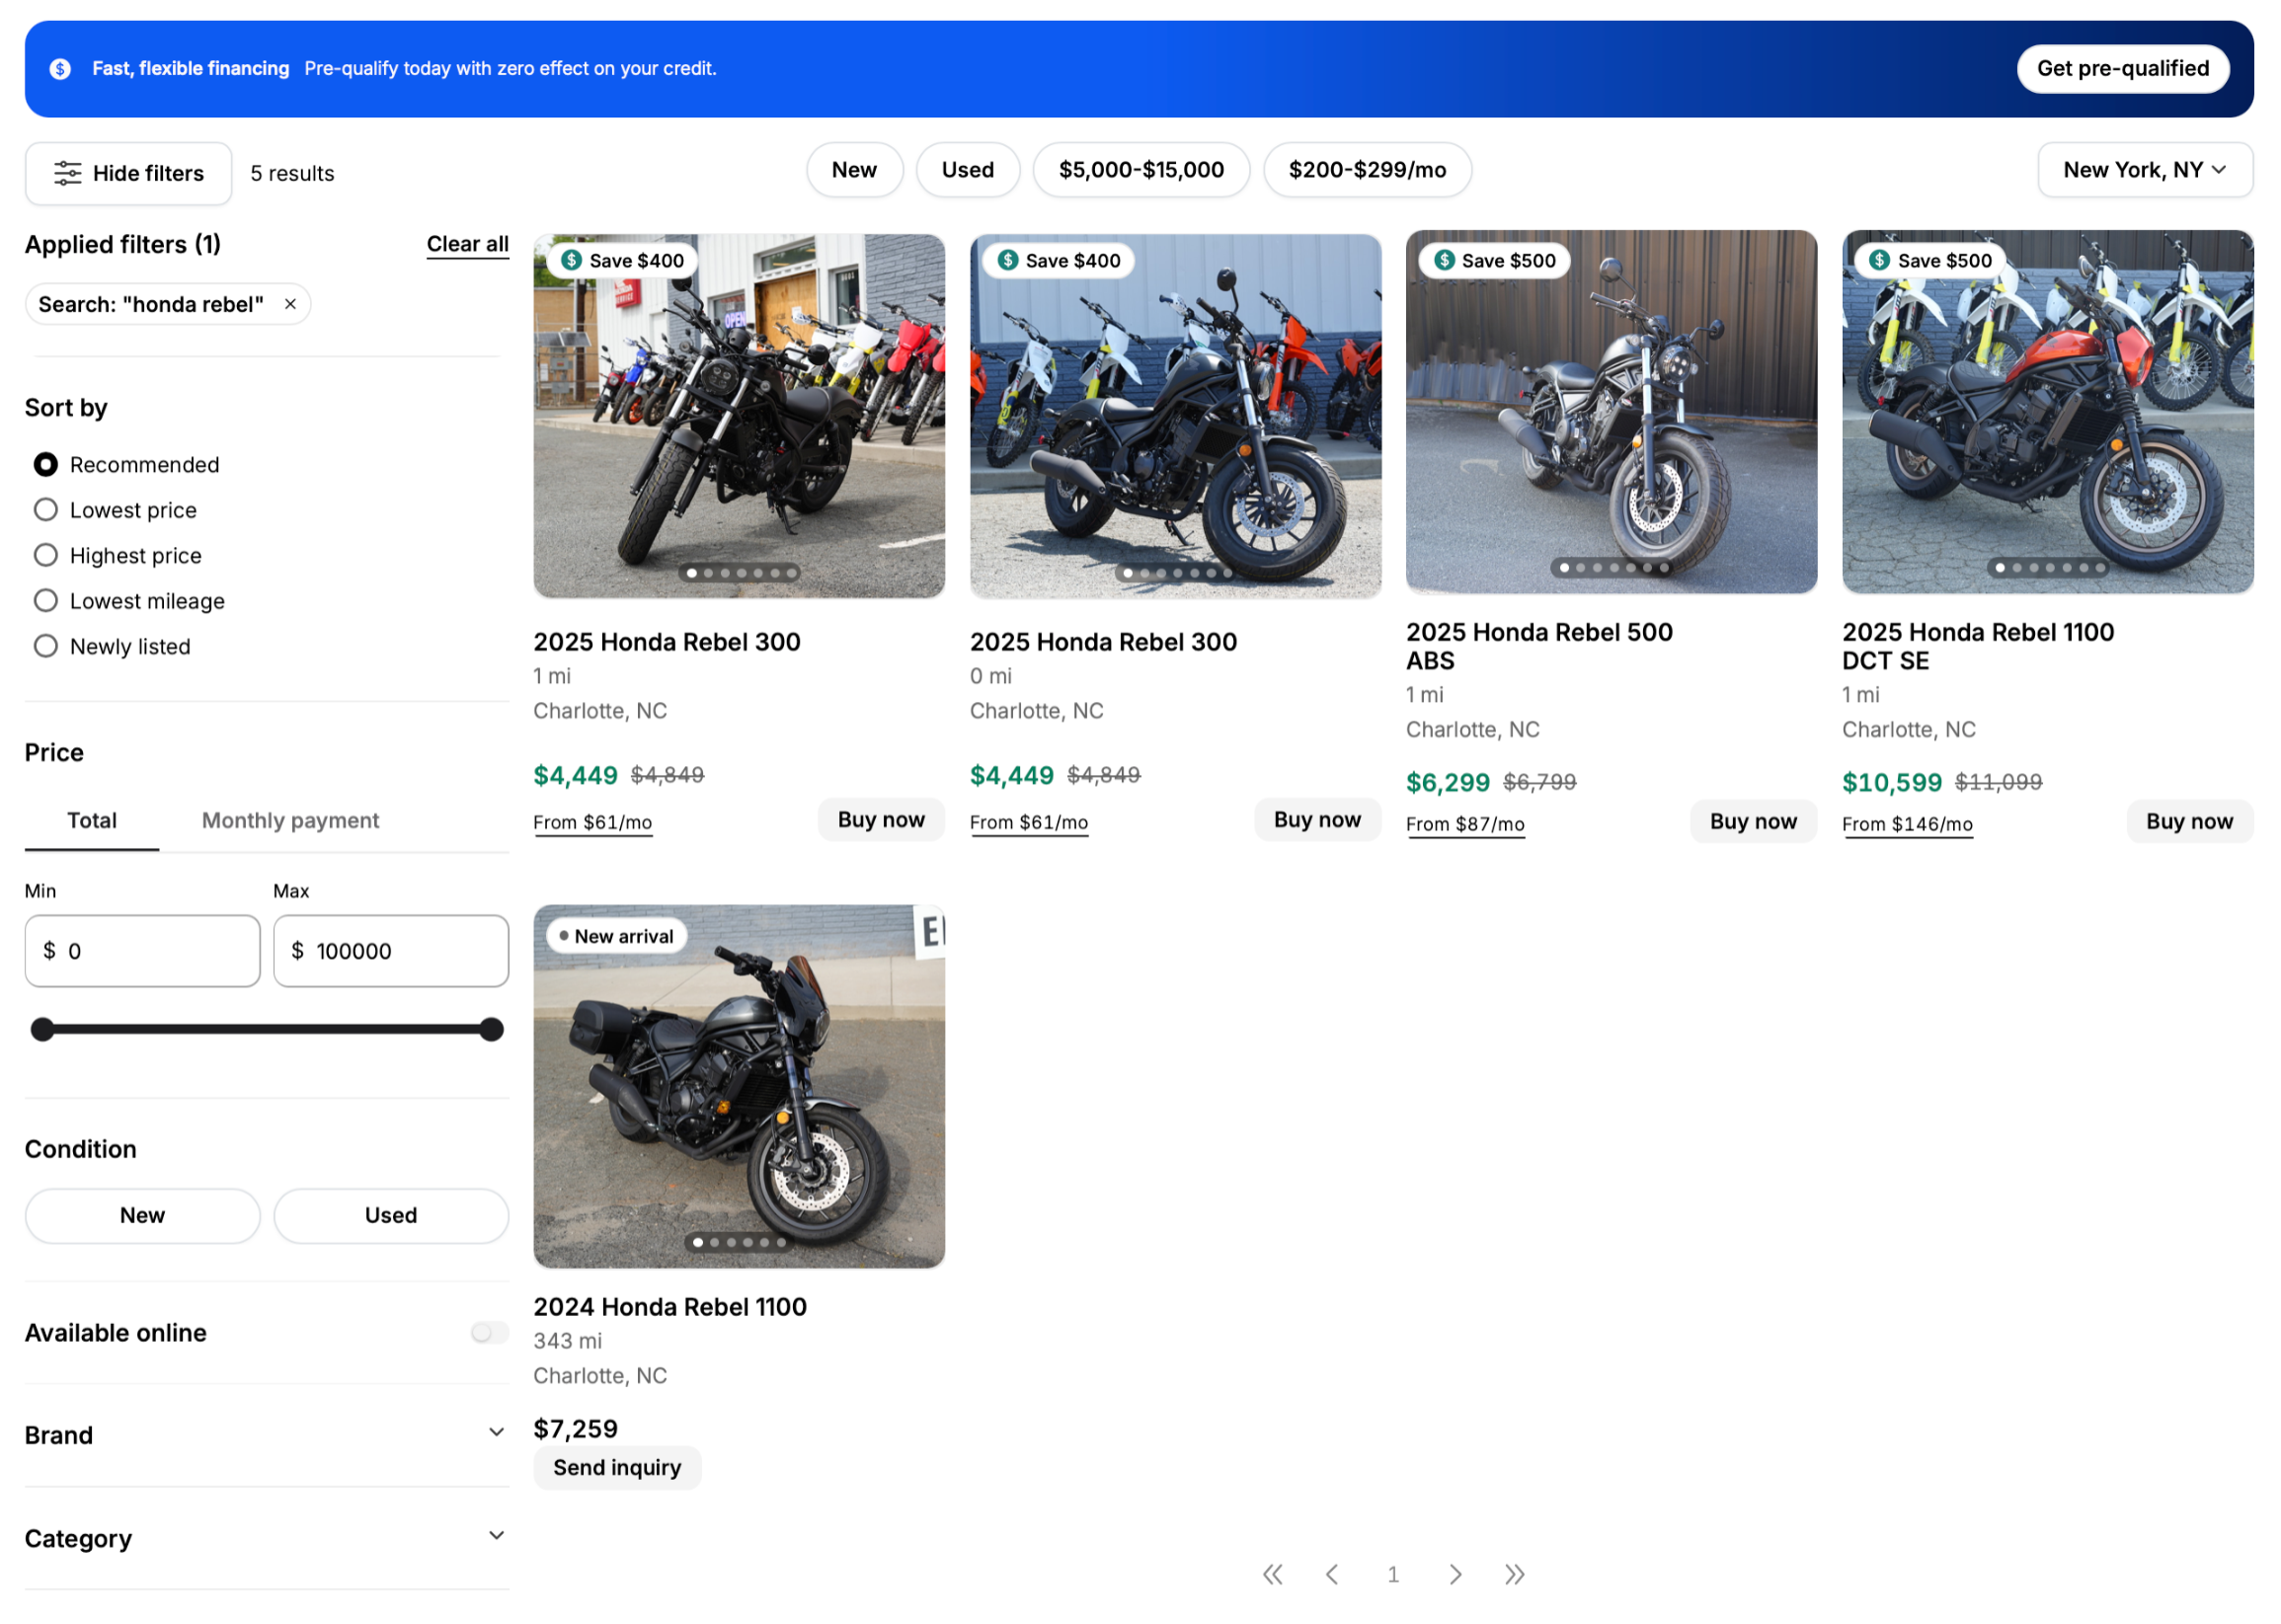
Task: Open From $87/mo financing link
Action: tap(1467, 825)
